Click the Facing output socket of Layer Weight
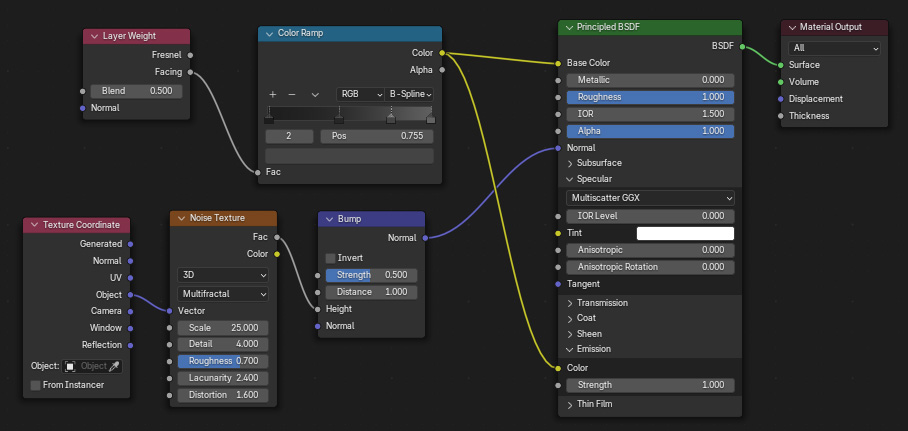 point(190,72)
